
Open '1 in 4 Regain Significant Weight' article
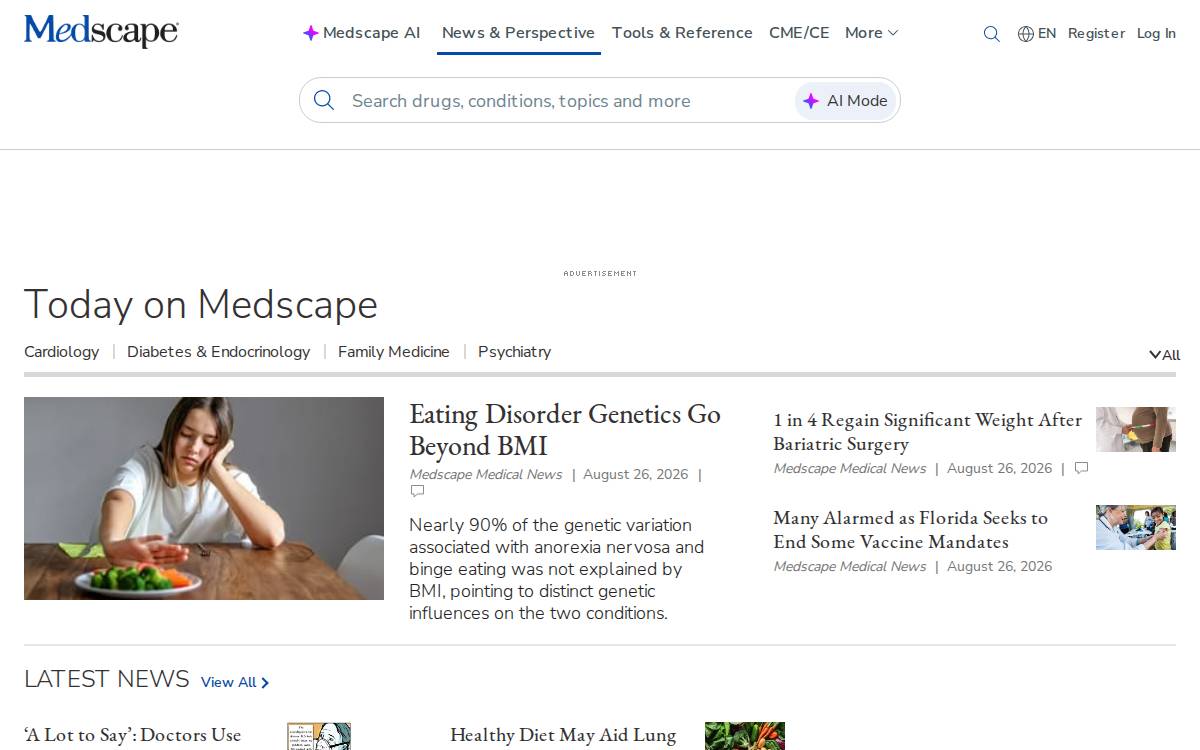coord(927,432)
